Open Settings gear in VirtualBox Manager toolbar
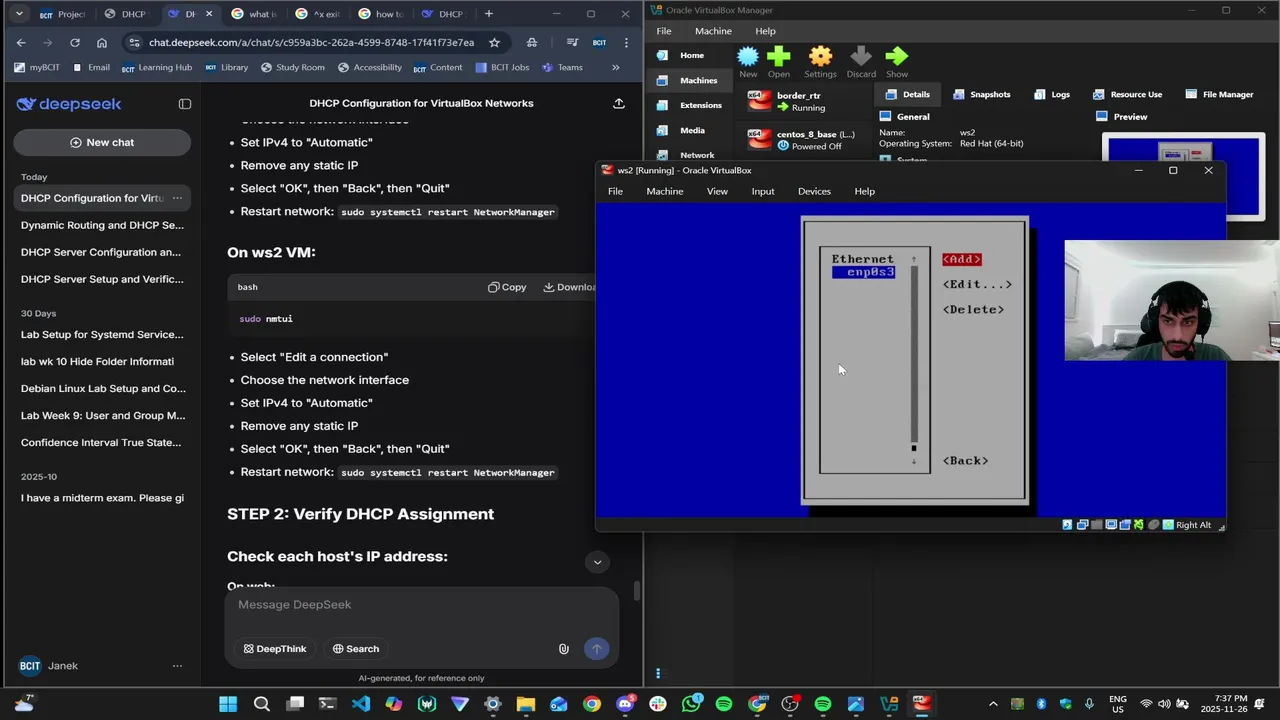1280x720 pixels. coord(820,62)
